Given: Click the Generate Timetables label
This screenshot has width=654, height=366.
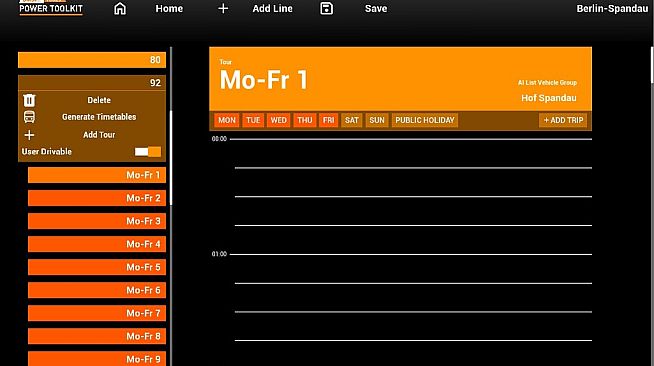Looking at the screenshot, I should (x=99, y=117).
